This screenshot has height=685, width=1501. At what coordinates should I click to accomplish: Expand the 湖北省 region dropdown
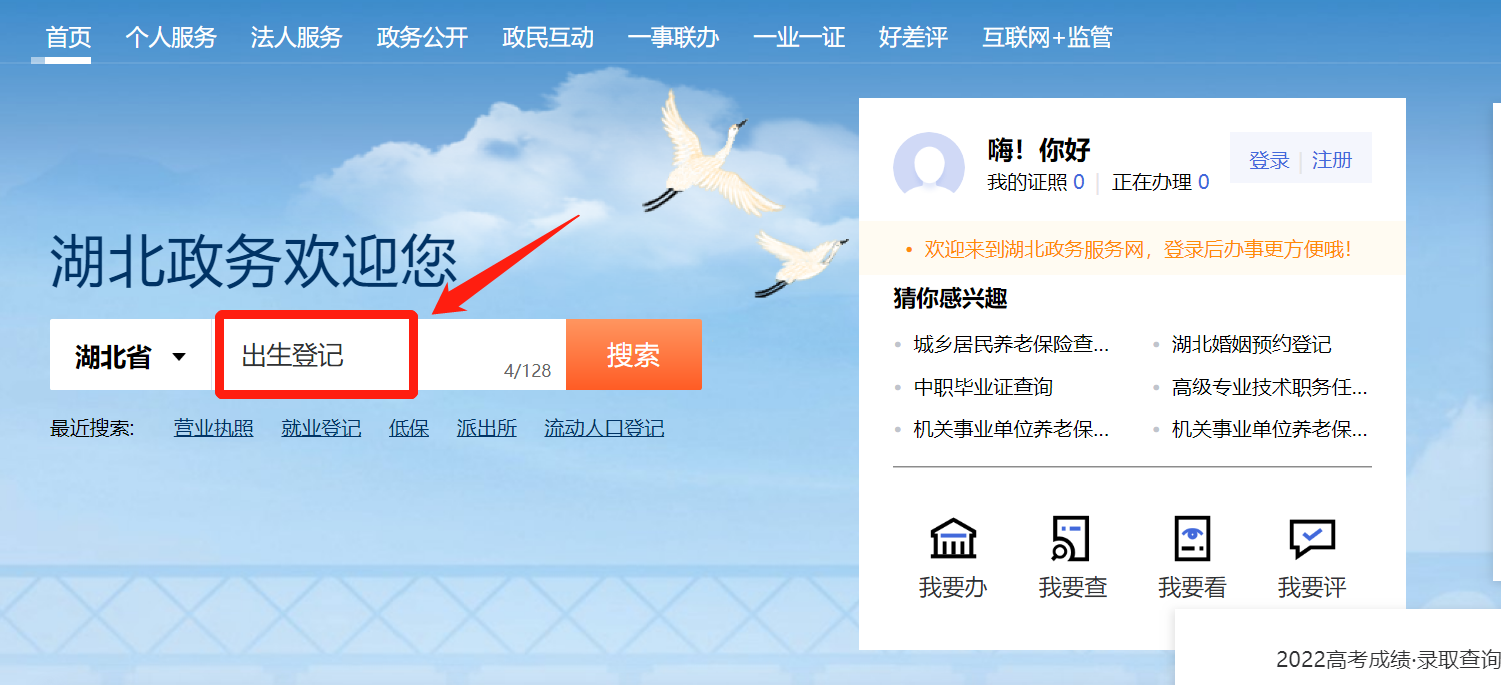pyautogui.click(x=131, y=356)
